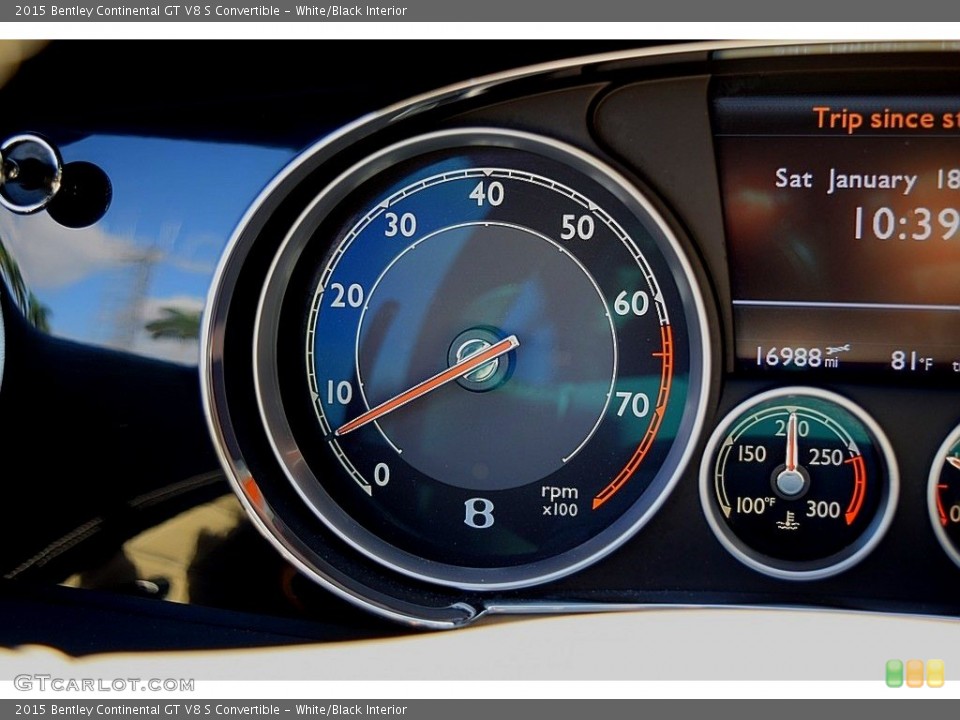
Task: Click the coolant temperature symbol icon
Action: pos(787,520)
